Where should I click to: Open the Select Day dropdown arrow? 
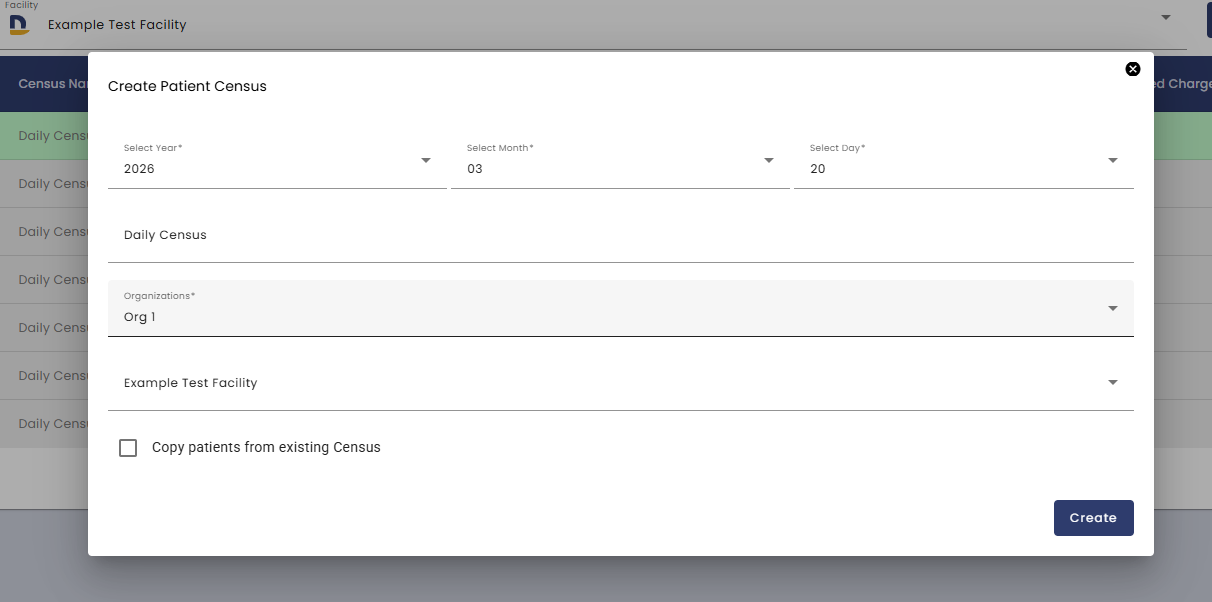coord(1113,160)
